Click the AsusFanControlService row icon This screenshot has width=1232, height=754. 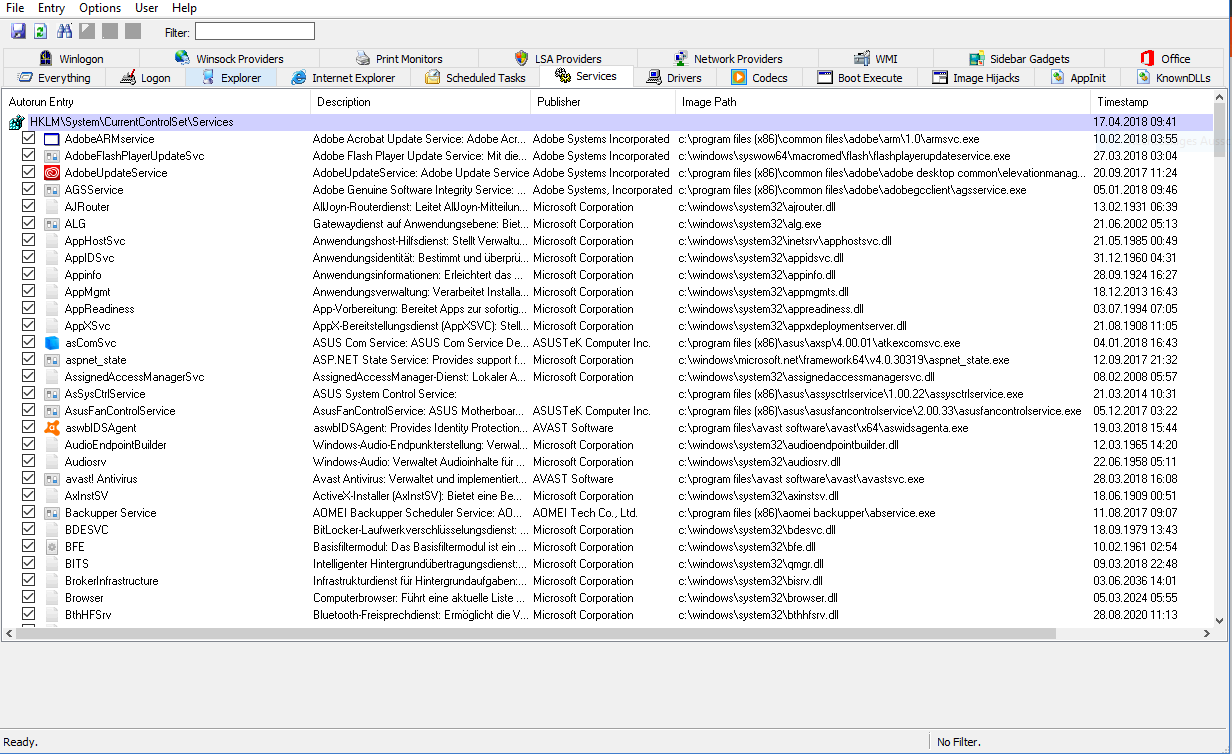[52, 411]
